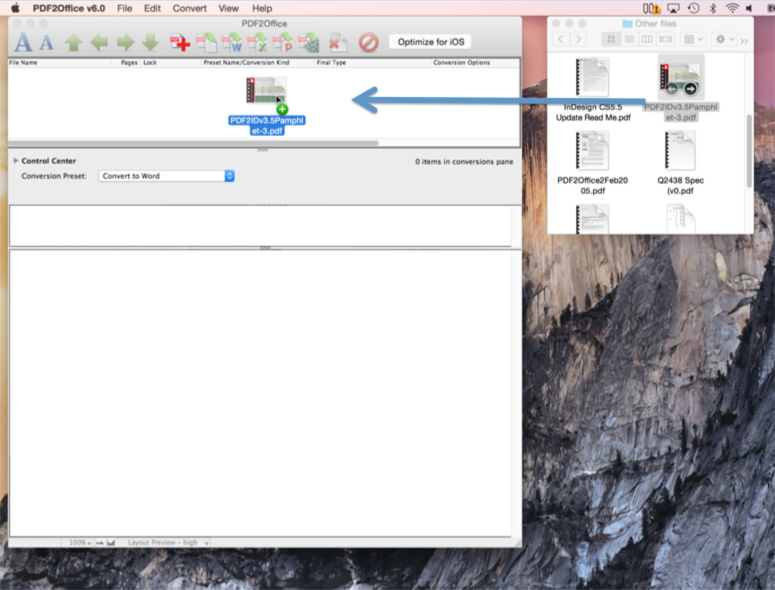Image resolution: width=775 pixels, height=590 pixels.
Task: Select the Q2438 Spec (v0.pdf file
Action: [680, 163]
